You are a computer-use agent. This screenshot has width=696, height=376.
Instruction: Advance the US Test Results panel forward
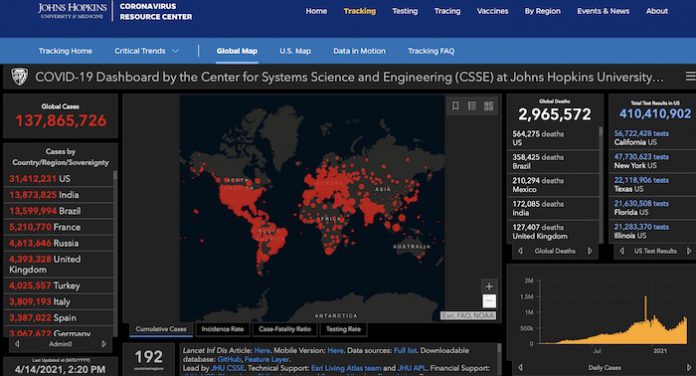689,251
